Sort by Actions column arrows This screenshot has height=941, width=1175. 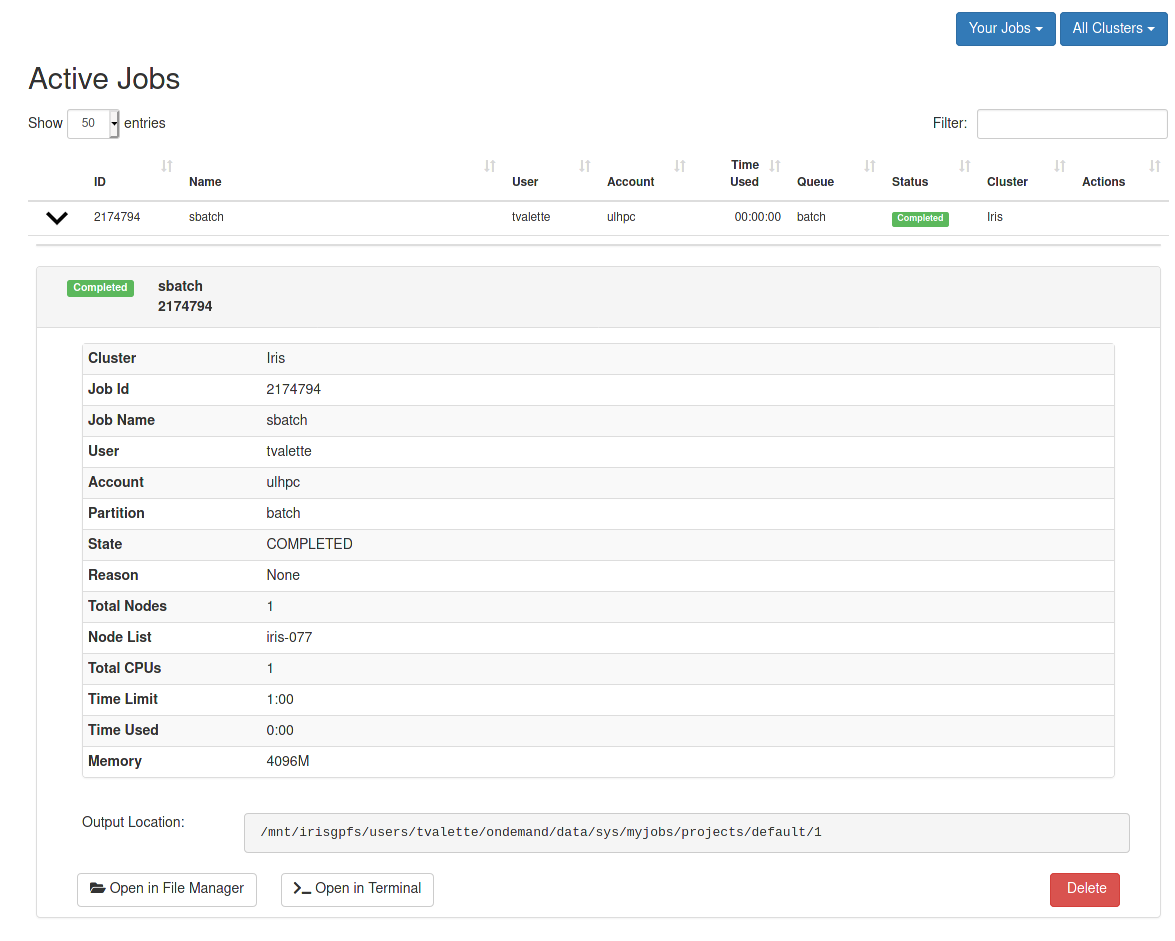pos(1155,166)
